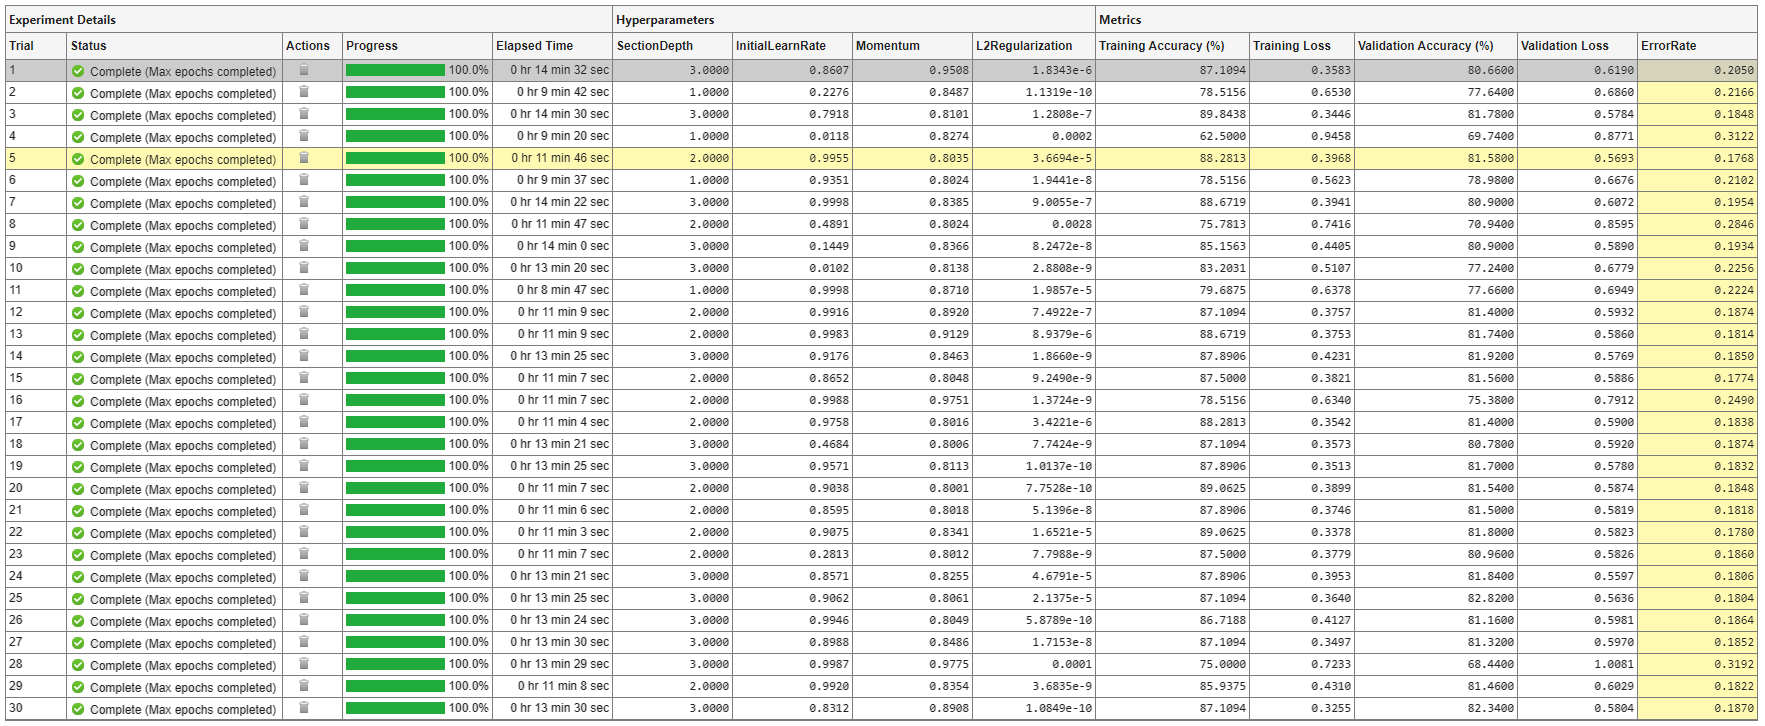Click the SectionDepth column header

pyautogui.click(x=654, y=46)
